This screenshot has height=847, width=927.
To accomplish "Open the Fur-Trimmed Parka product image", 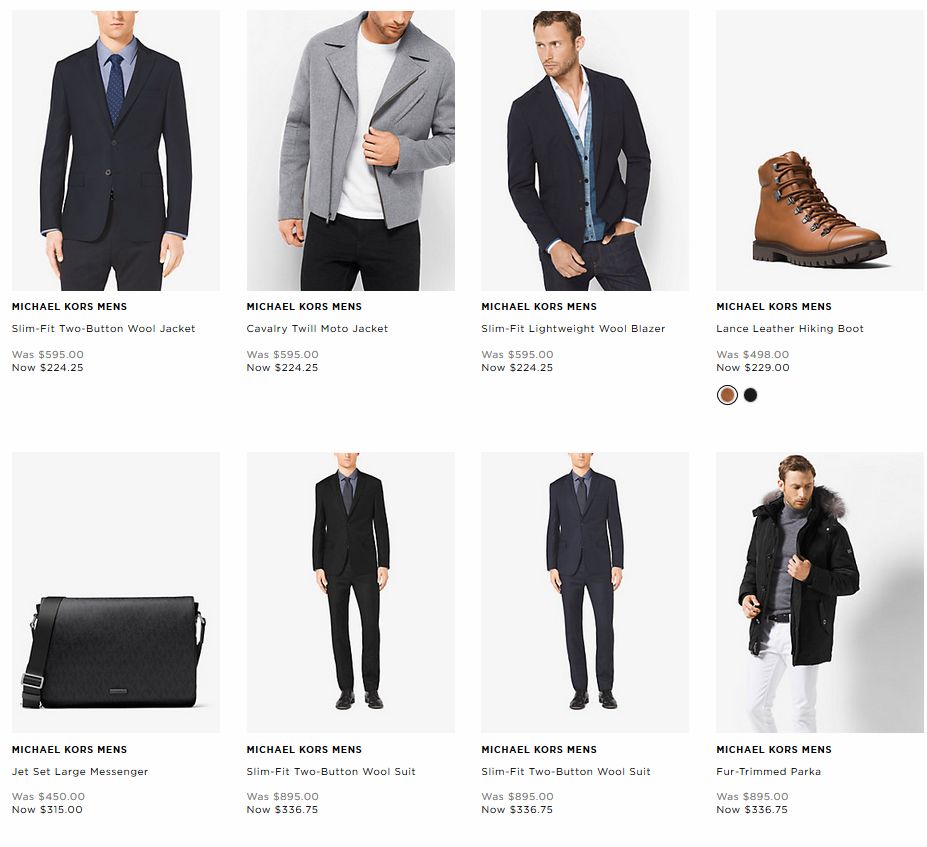I will point(820,593).
